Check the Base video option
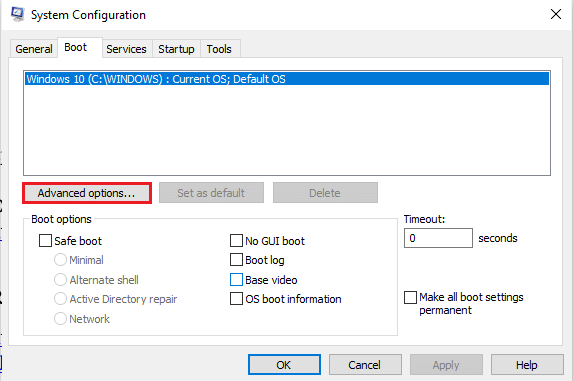This screenshot has height=381, width=573. point(236,280)
